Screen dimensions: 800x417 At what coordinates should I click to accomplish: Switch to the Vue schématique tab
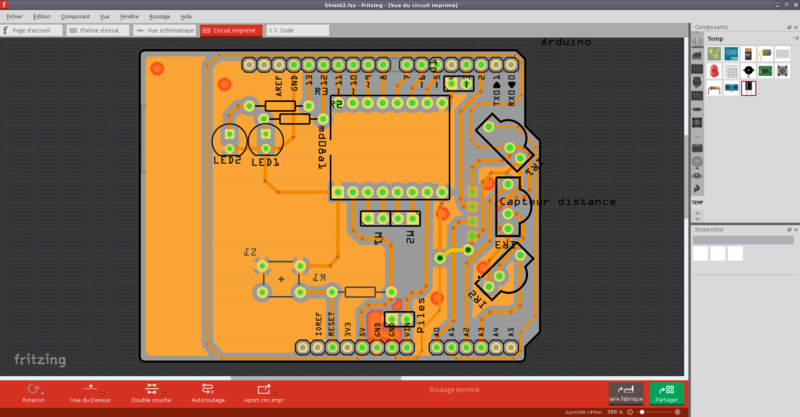click(164, 31)
